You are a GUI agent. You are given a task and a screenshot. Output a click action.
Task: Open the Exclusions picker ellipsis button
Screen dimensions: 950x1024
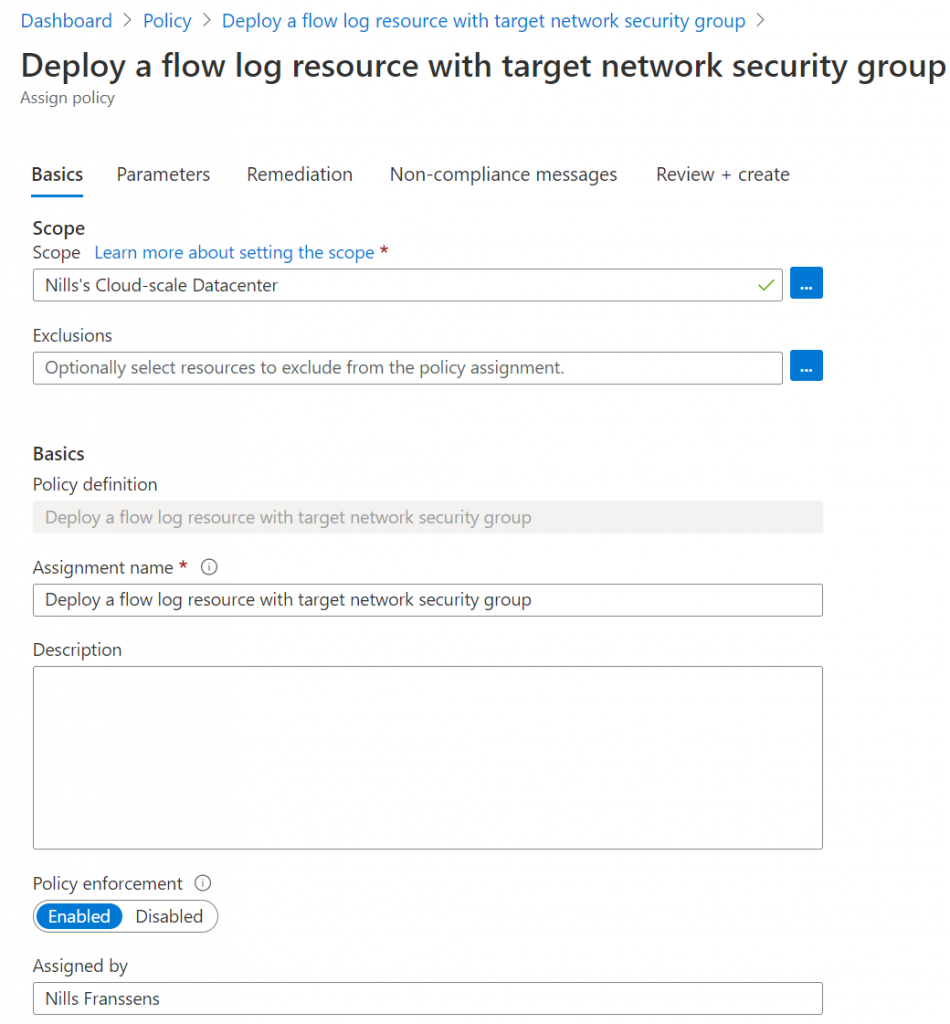(x=806, y=367)
